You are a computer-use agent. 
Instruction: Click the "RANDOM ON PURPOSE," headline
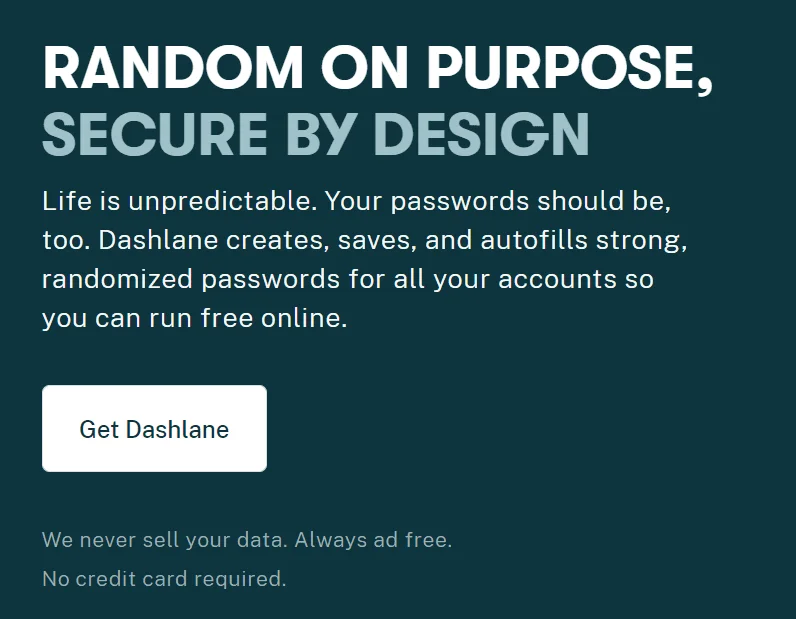[377, 68]
